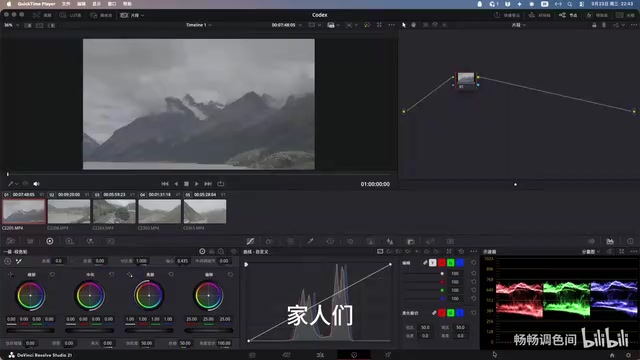640x360 pixels.
Task: Jump to the first frame
Action: [x=164, y=184]
